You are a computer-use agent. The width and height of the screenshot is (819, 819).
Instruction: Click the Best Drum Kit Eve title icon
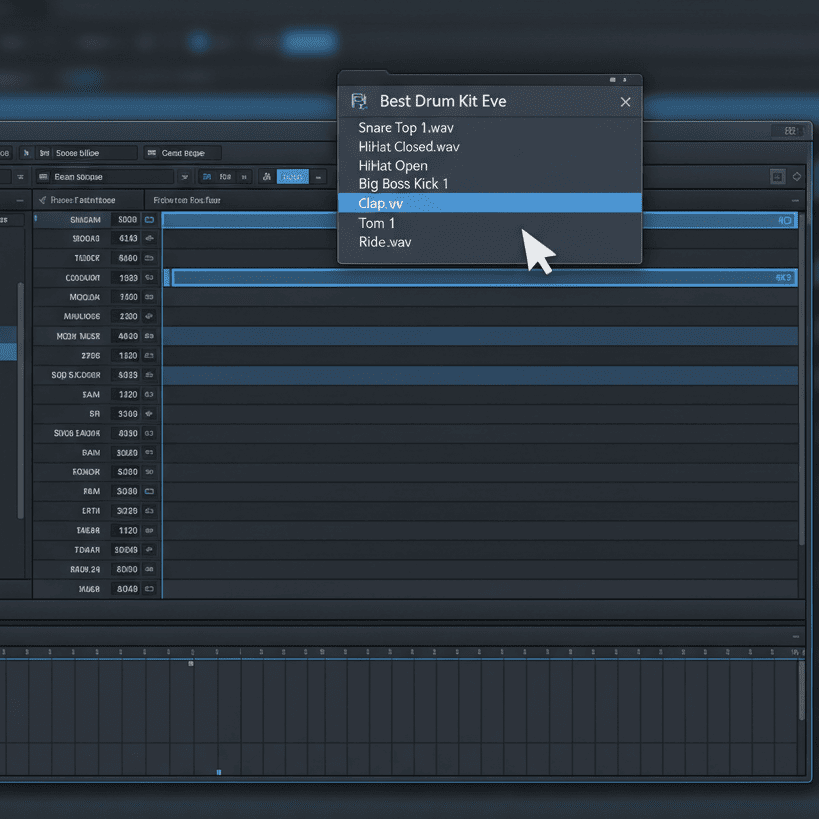point(359,102)
